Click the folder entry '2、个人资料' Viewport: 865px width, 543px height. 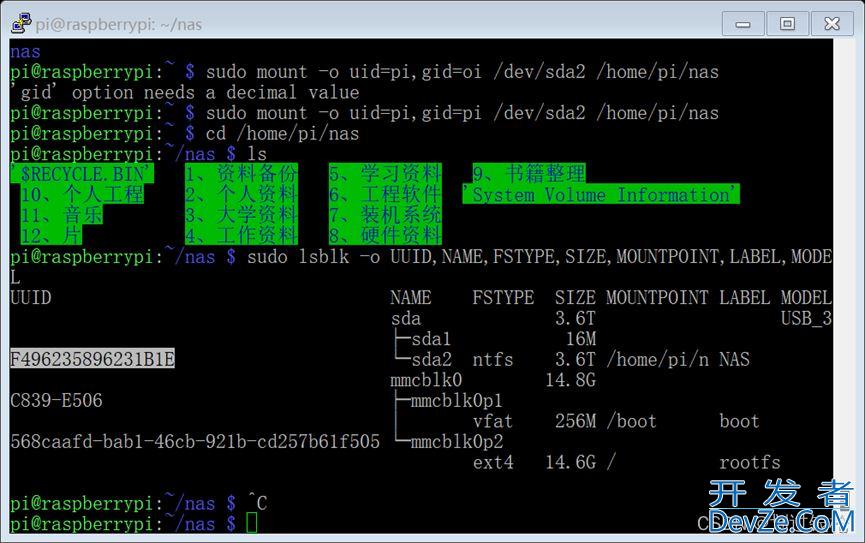241,194
